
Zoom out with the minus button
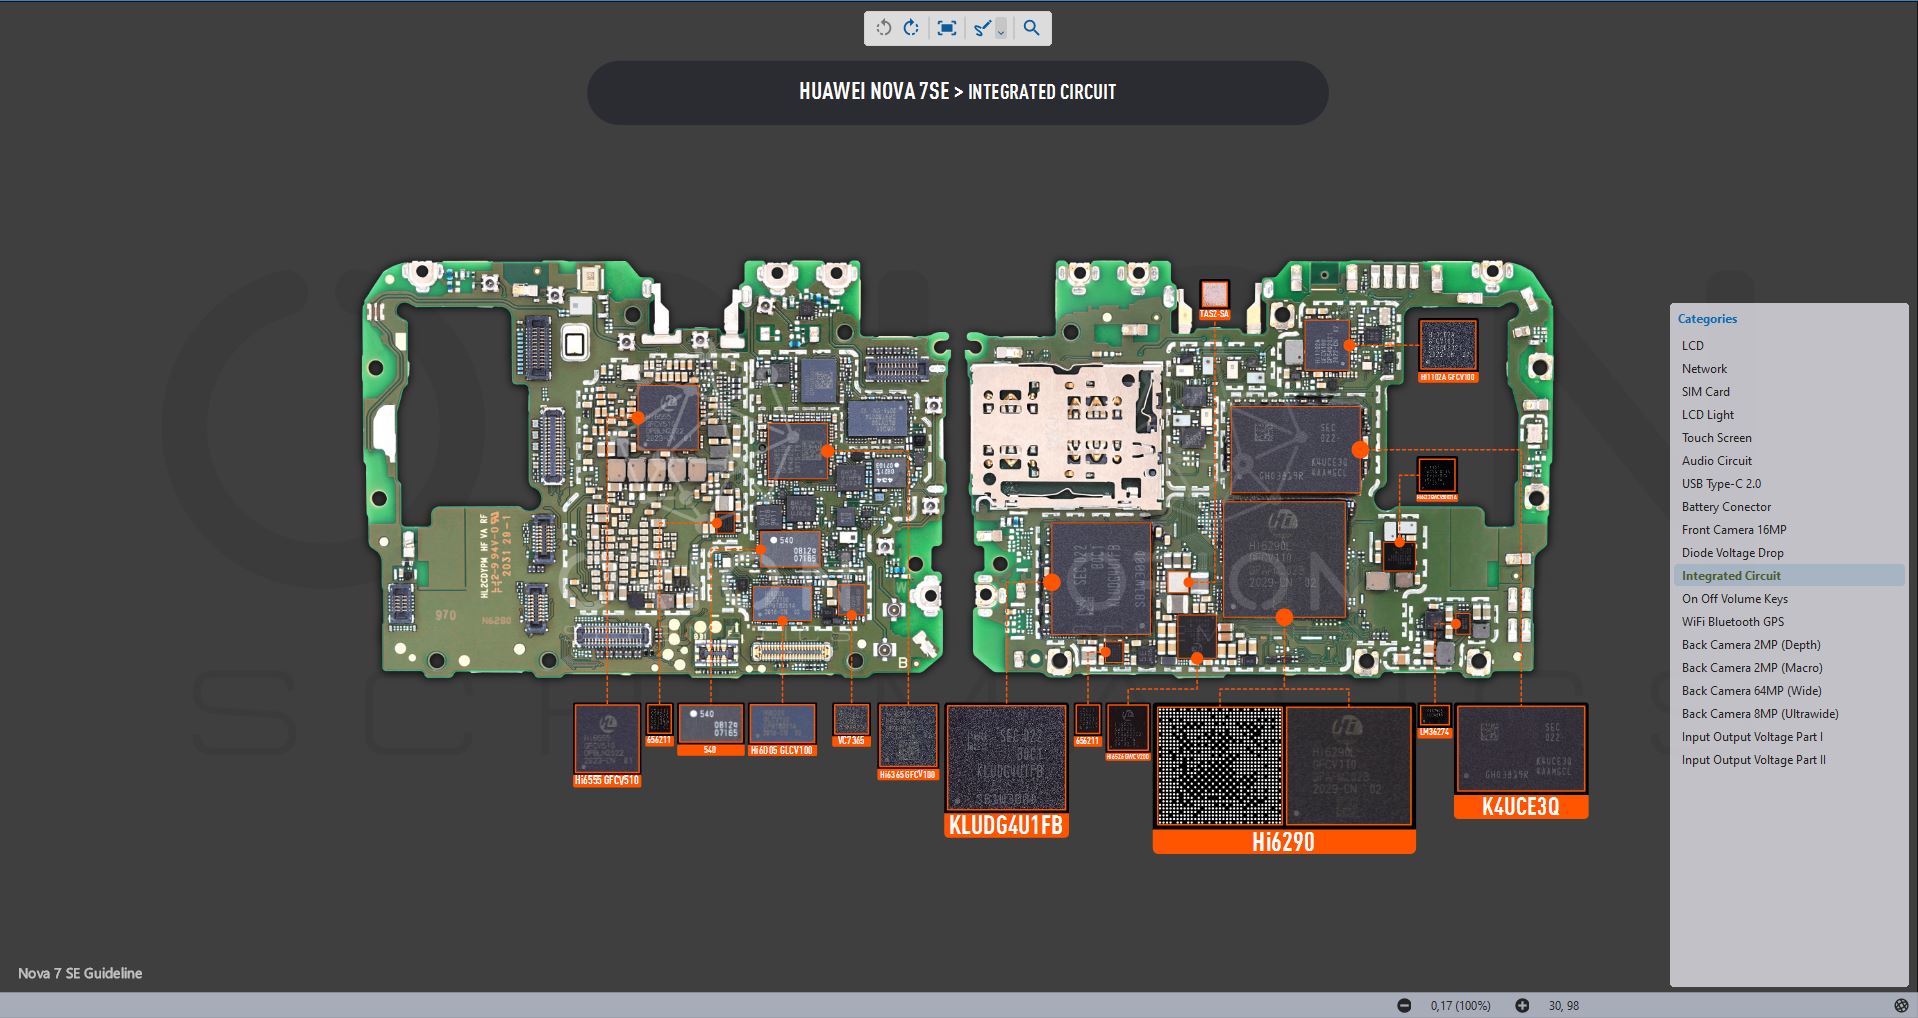(1404, 1005)
